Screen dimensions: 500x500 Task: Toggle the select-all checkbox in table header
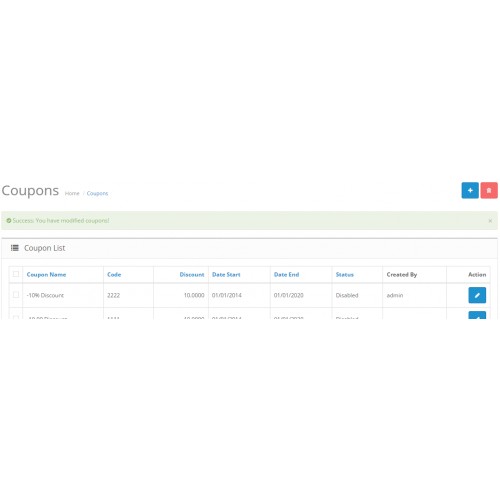16,274
